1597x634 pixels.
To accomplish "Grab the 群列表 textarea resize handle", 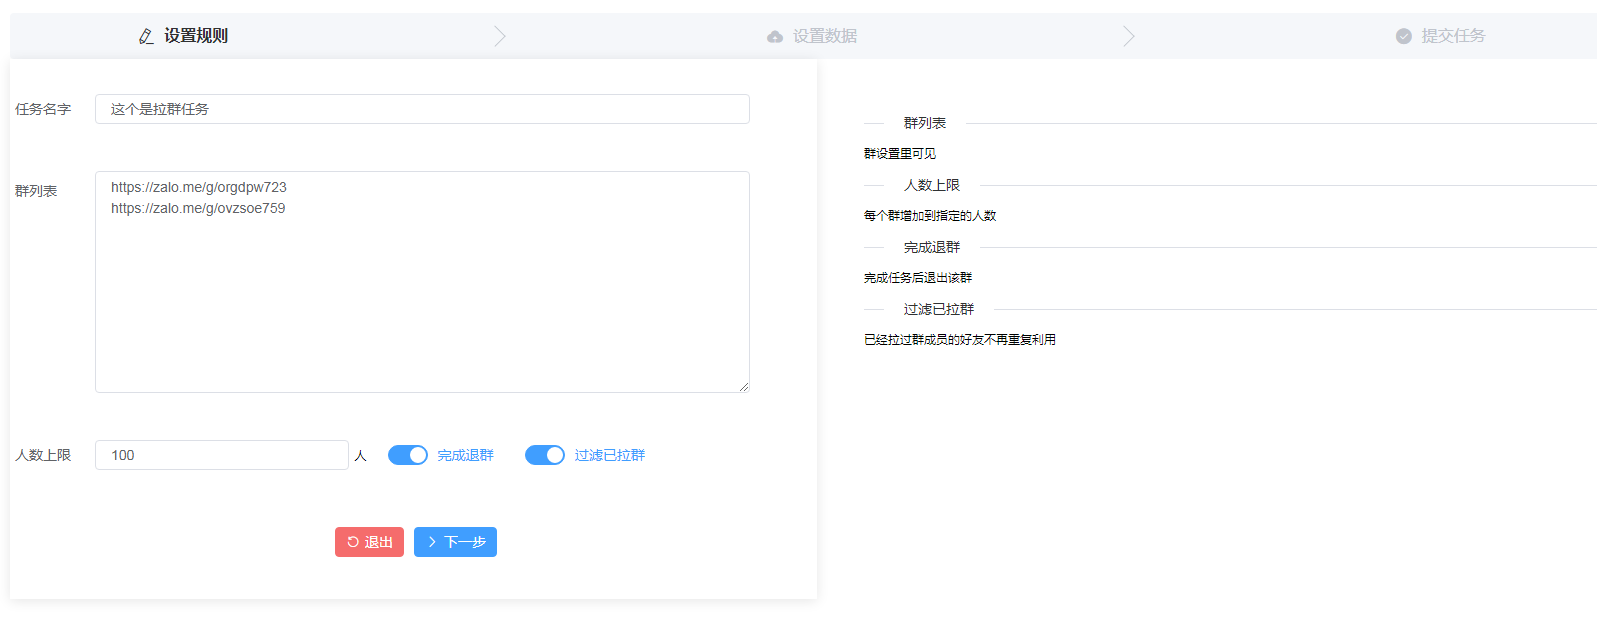I will pyautogui.click(x=744, y=387).
